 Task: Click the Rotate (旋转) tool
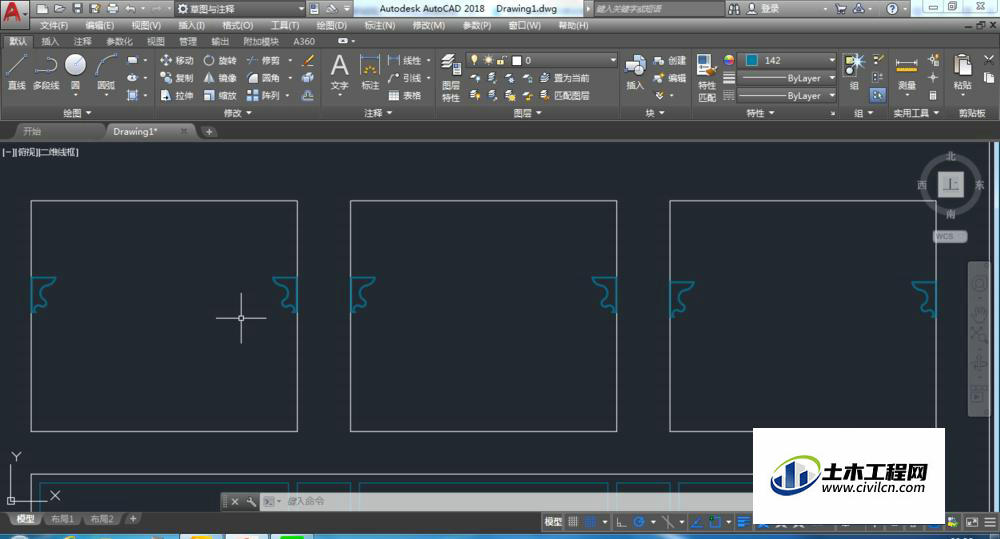pos(220,60)
